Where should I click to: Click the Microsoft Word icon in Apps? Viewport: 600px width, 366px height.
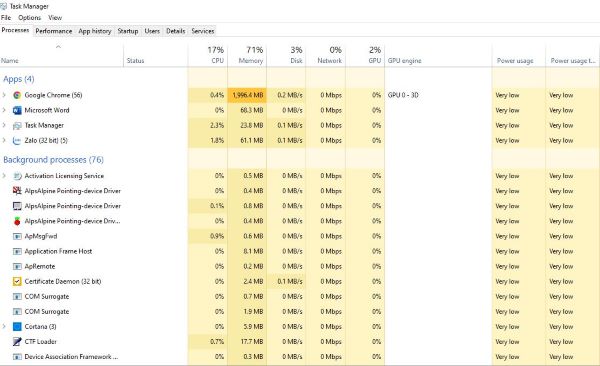[17, 110]
